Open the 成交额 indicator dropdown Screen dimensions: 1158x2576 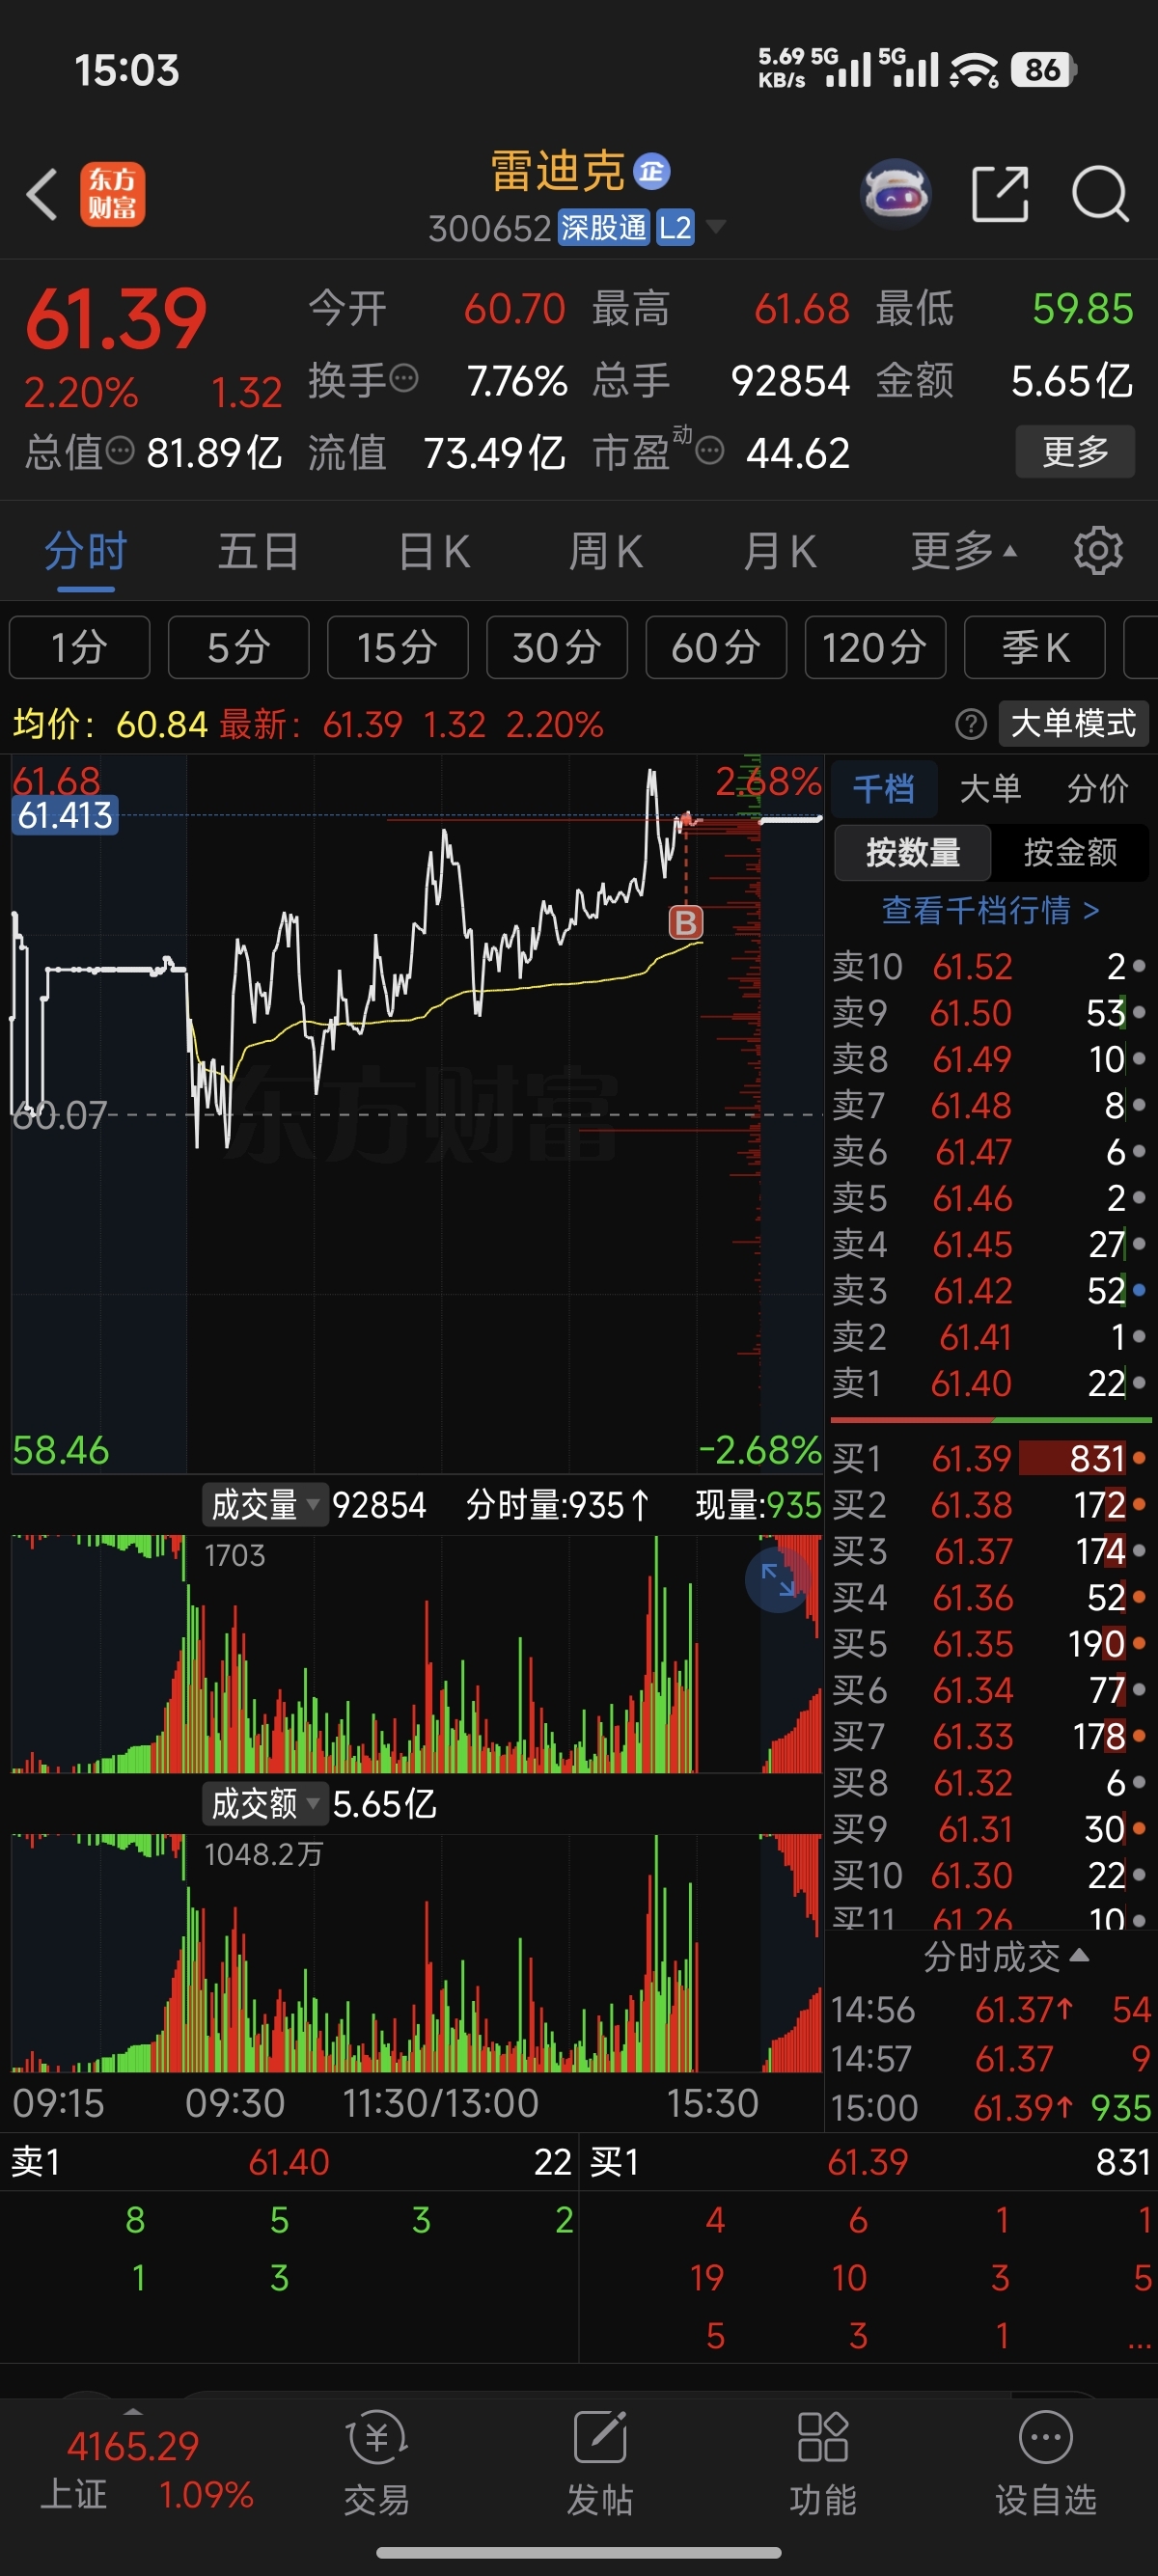[265, 1804]
